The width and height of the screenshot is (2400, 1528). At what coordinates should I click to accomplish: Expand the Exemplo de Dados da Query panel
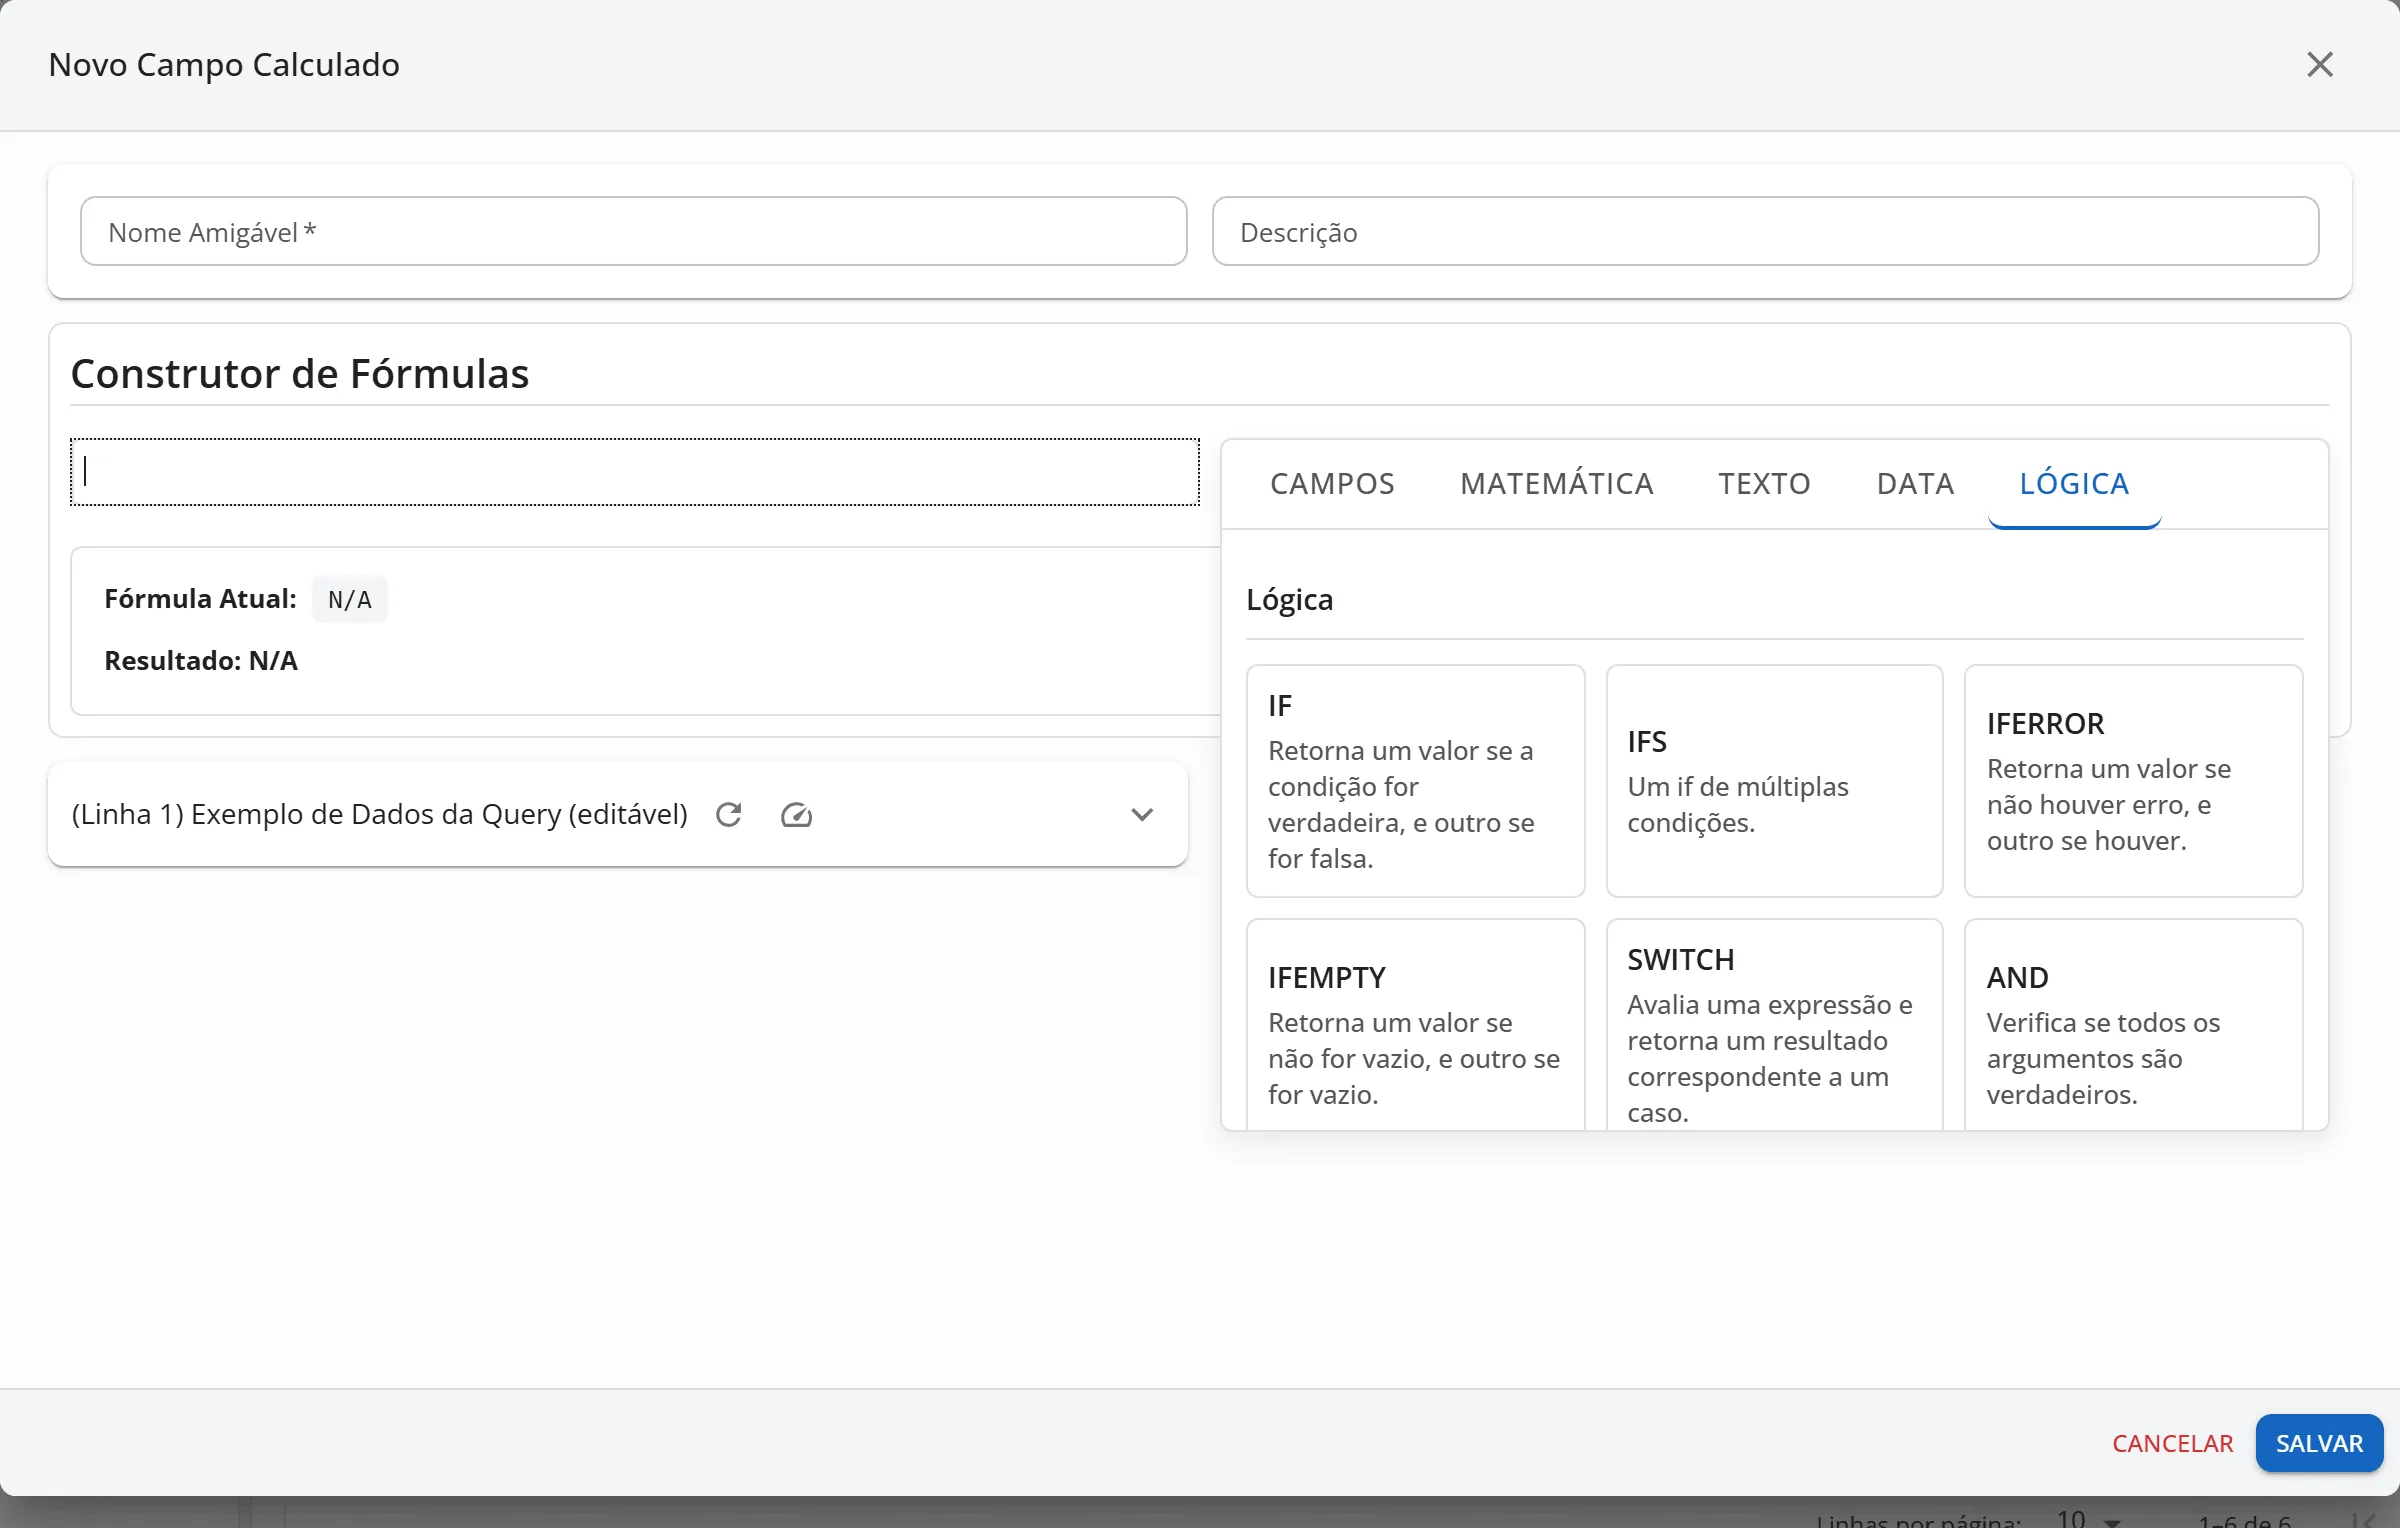pos(1142,814)
